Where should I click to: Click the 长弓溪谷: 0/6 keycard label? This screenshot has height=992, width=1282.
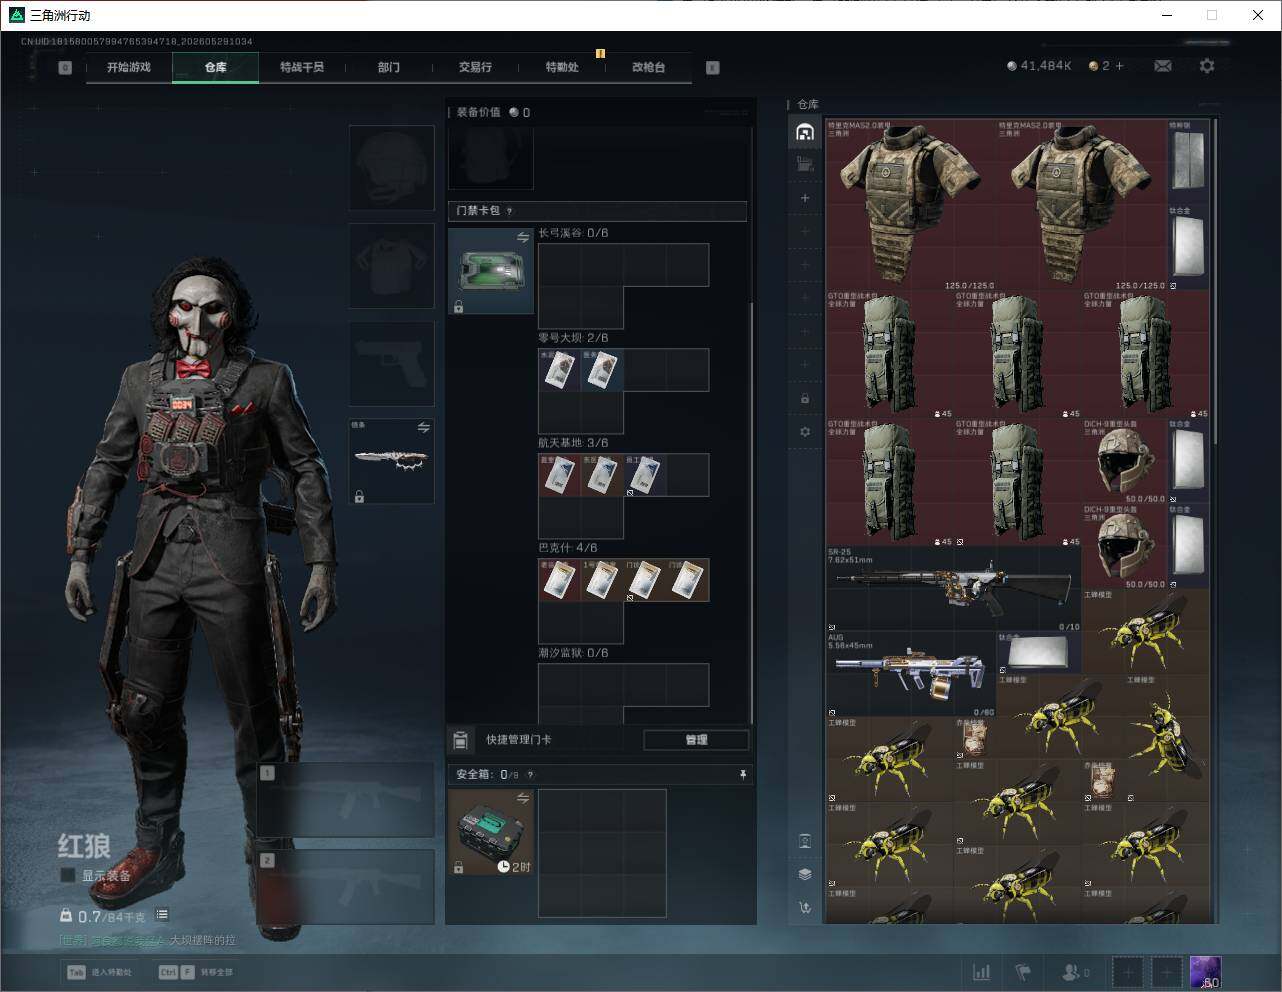[573, 233]
